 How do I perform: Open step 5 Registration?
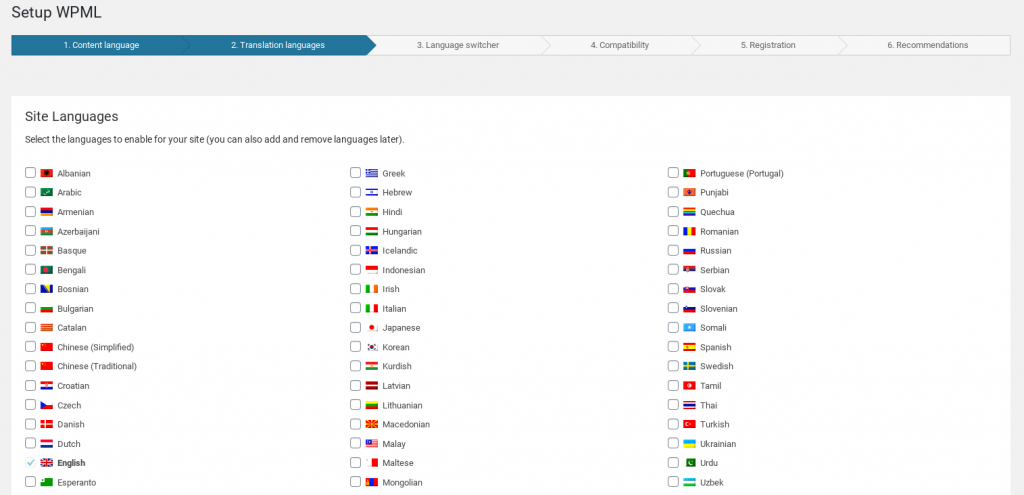click(x=768, y=45)
